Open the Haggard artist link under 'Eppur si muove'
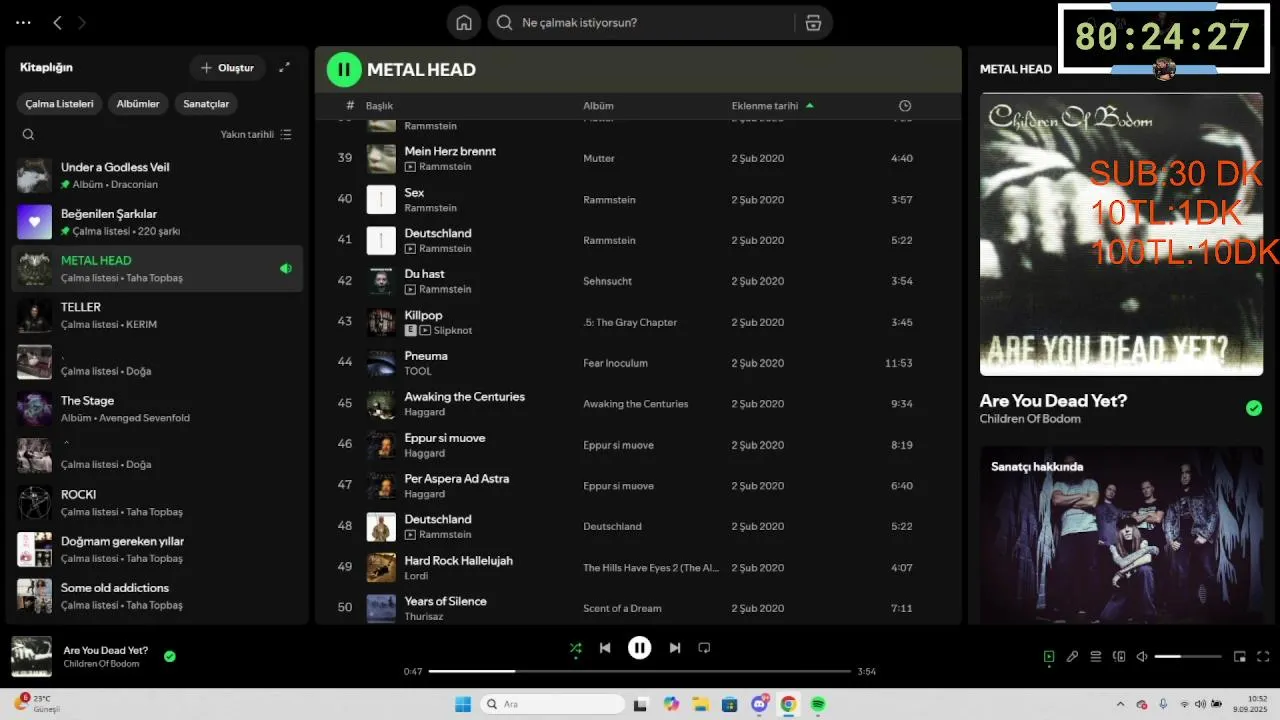This screenshot has width=1280, height=720. (x=424, y=453)
